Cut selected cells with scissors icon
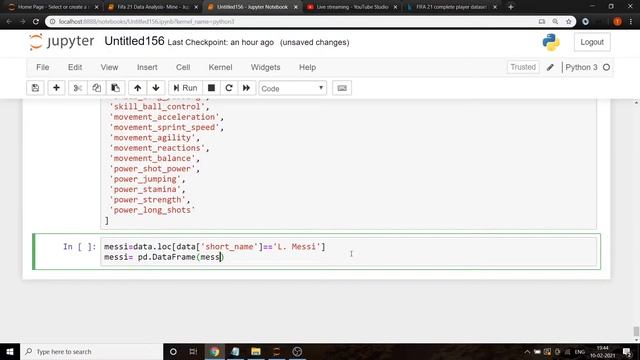This screenshot has width=640, height=360. 78,88
